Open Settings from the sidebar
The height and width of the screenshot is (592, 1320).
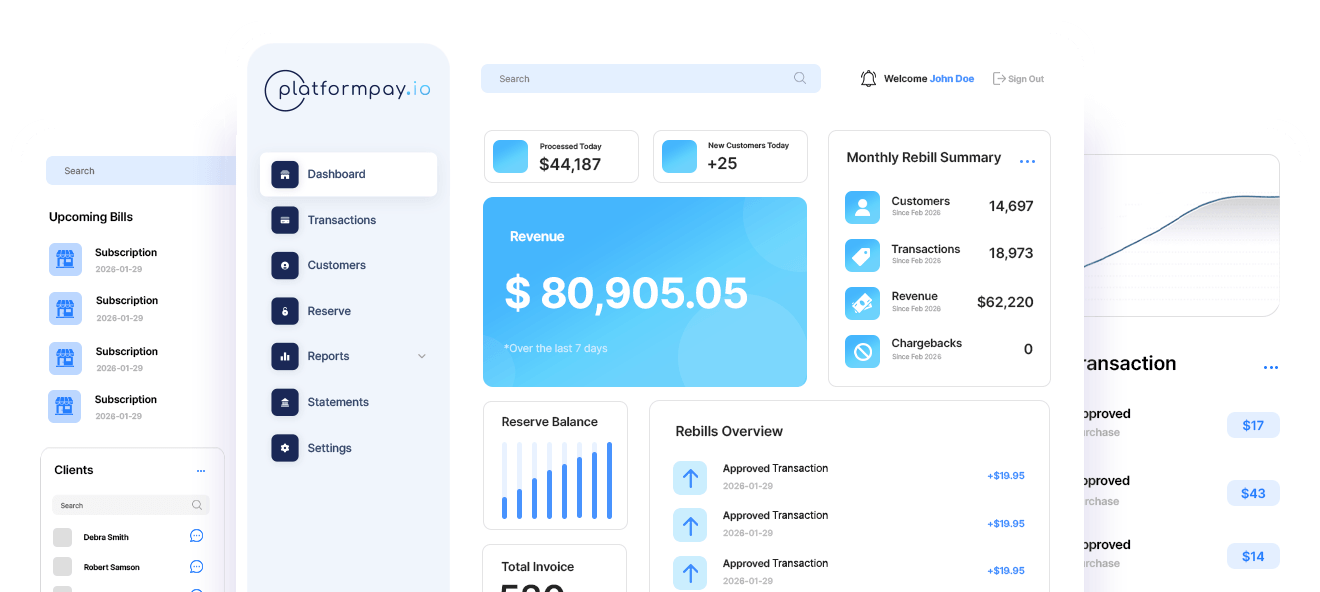pos(329,448)
